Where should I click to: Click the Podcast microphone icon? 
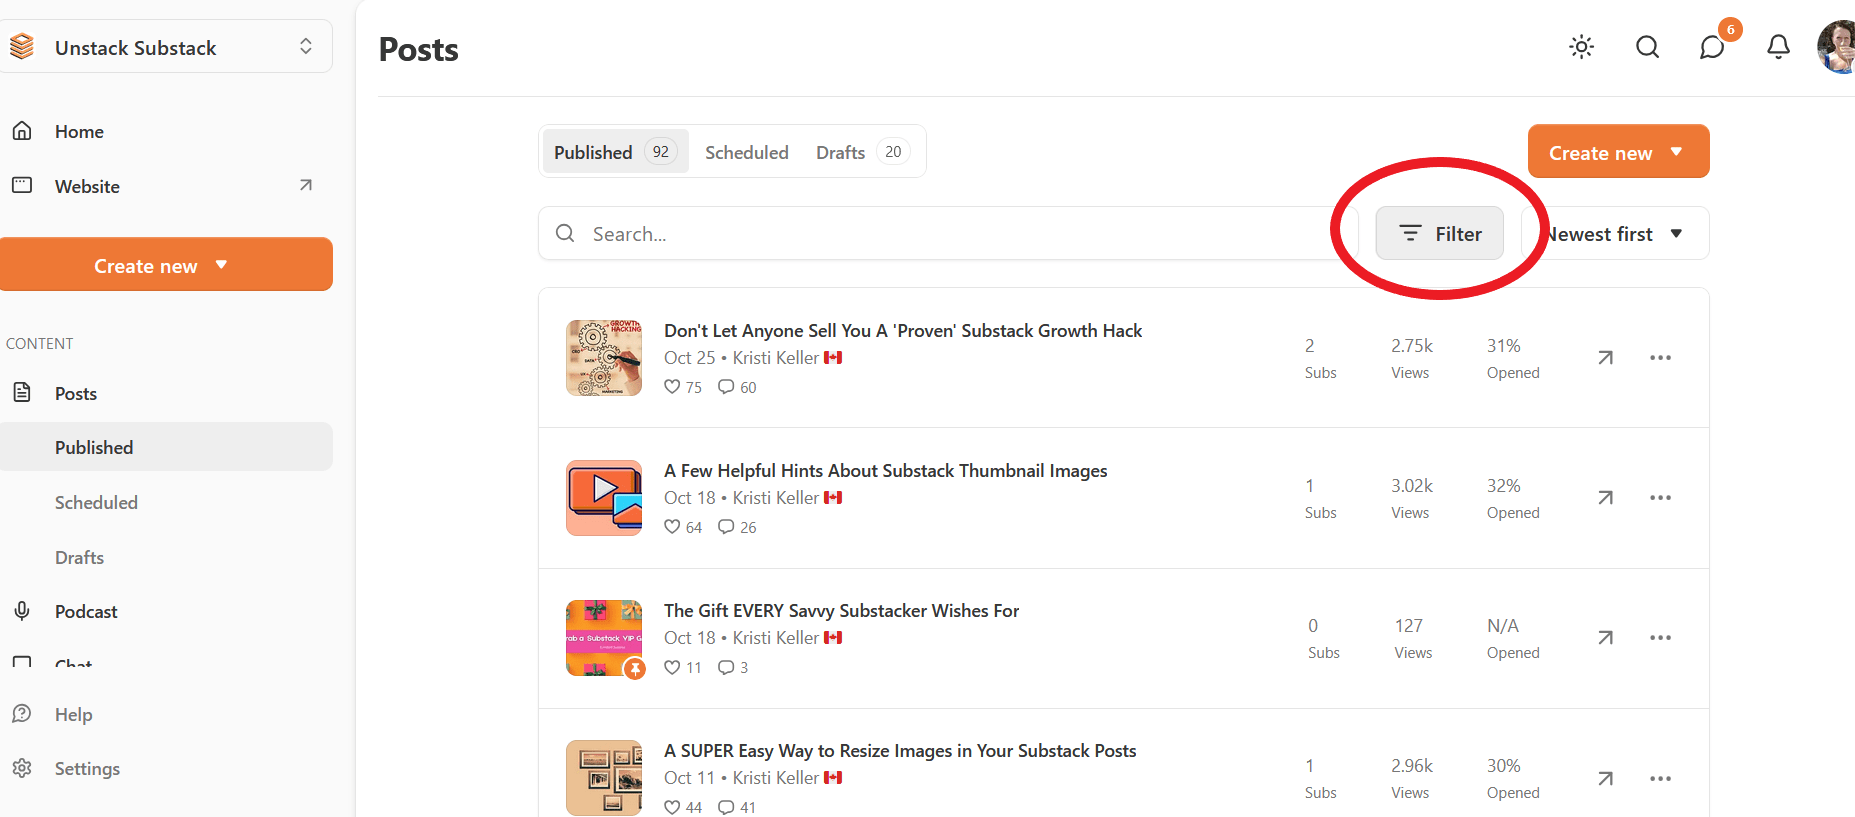(x=22, y=611)
